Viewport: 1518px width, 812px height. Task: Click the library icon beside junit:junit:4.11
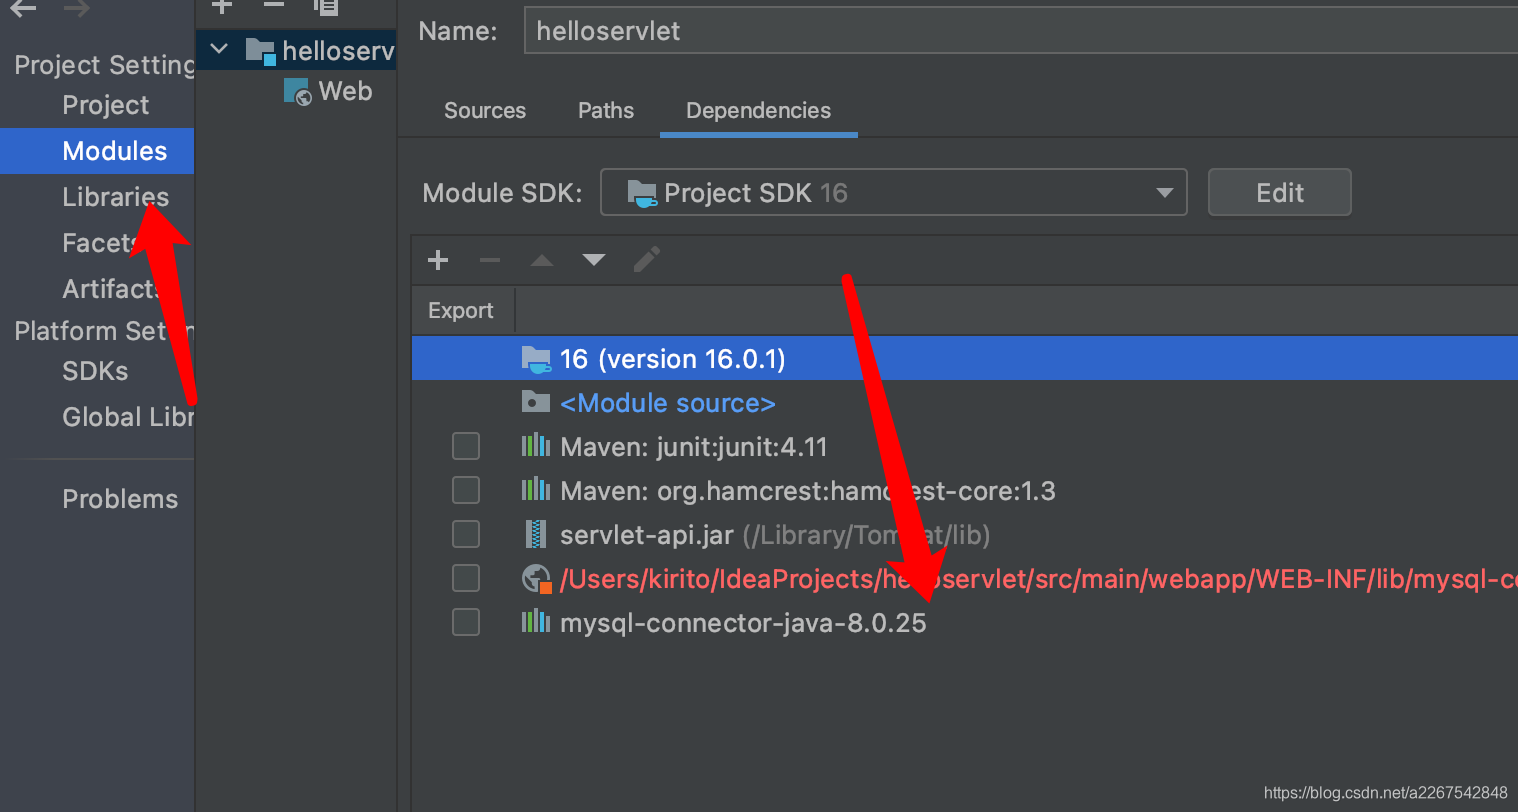536,446
